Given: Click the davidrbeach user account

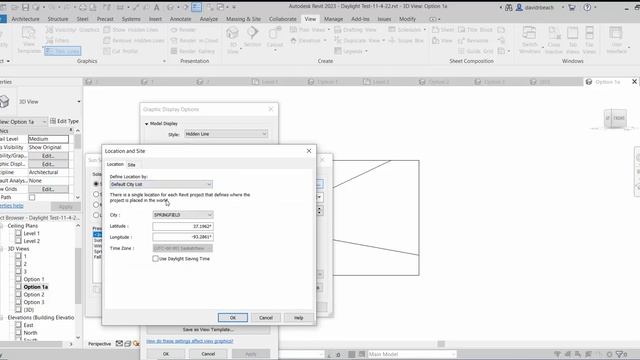Looking at the screenshot, I should [535, 7].
